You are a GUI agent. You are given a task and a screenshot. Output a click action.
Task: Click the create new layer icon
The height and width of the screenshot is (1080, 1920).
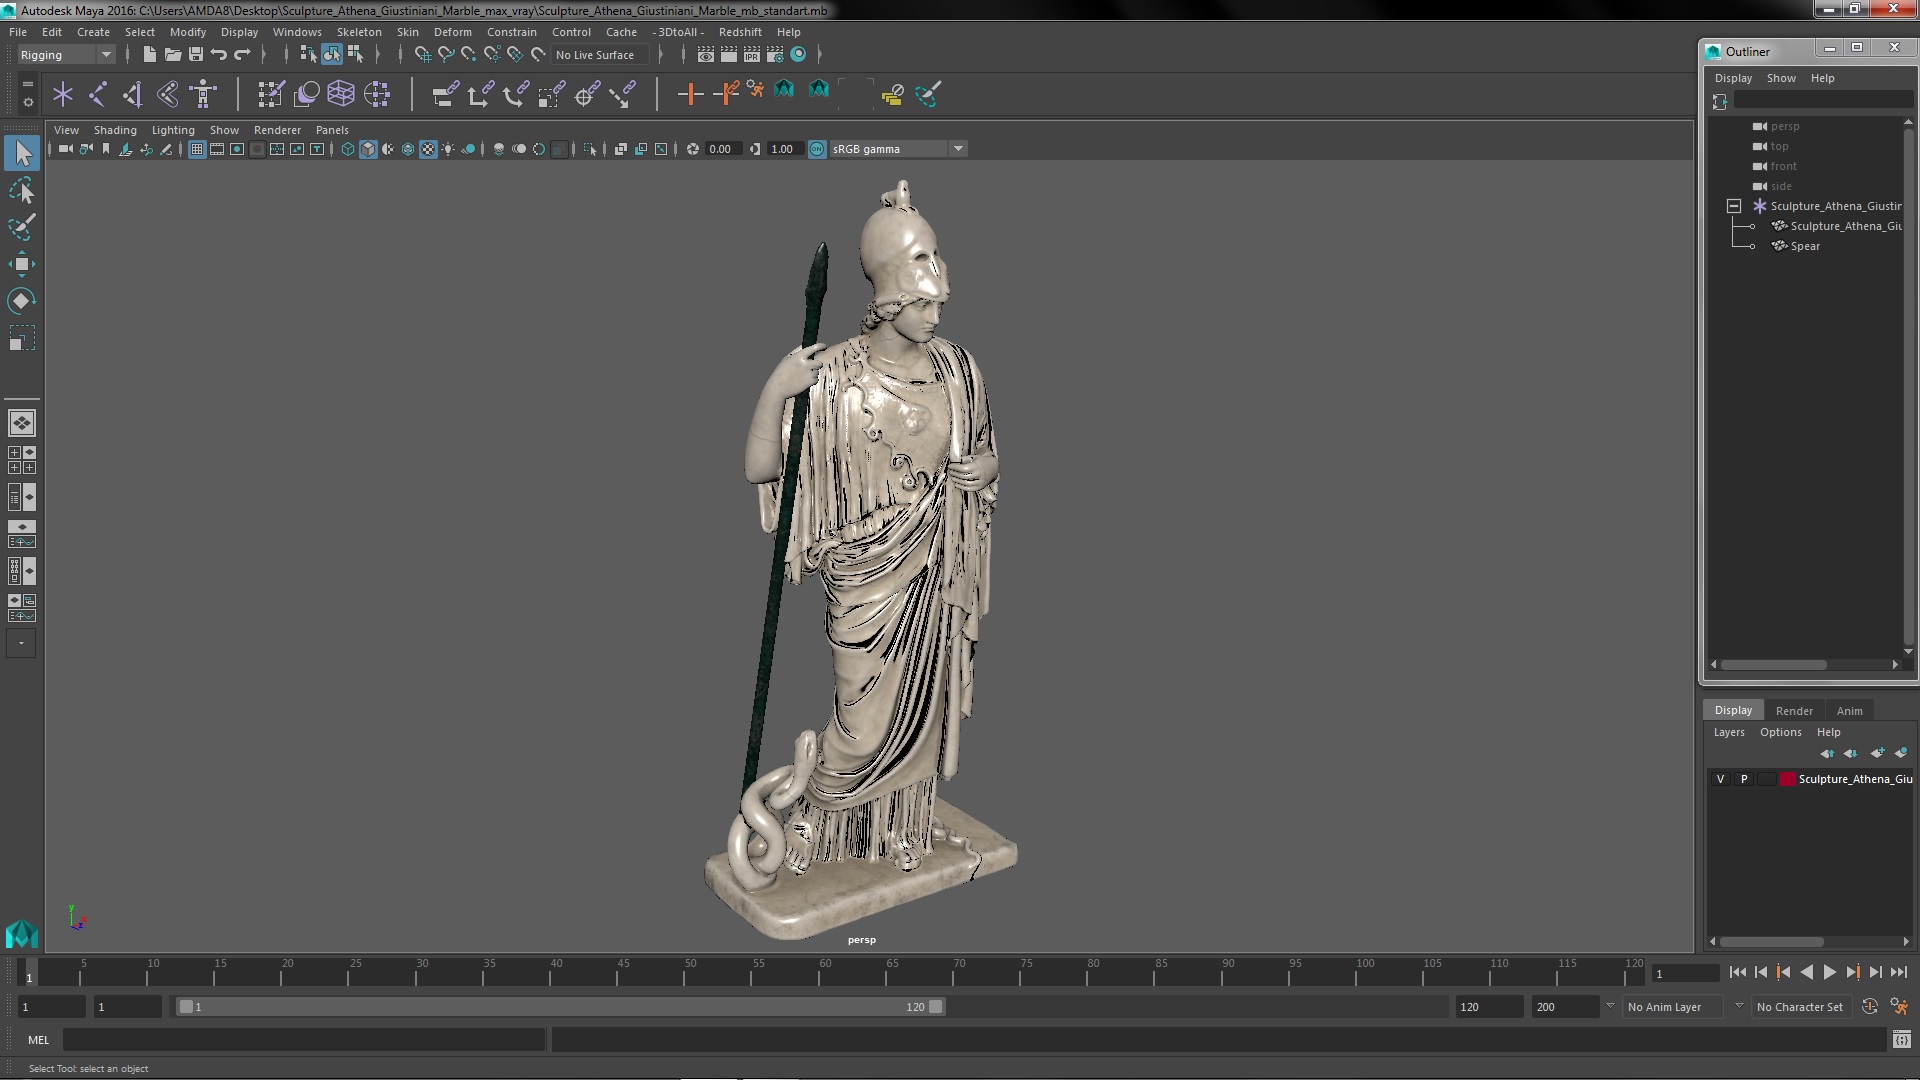click(1877, 753)
